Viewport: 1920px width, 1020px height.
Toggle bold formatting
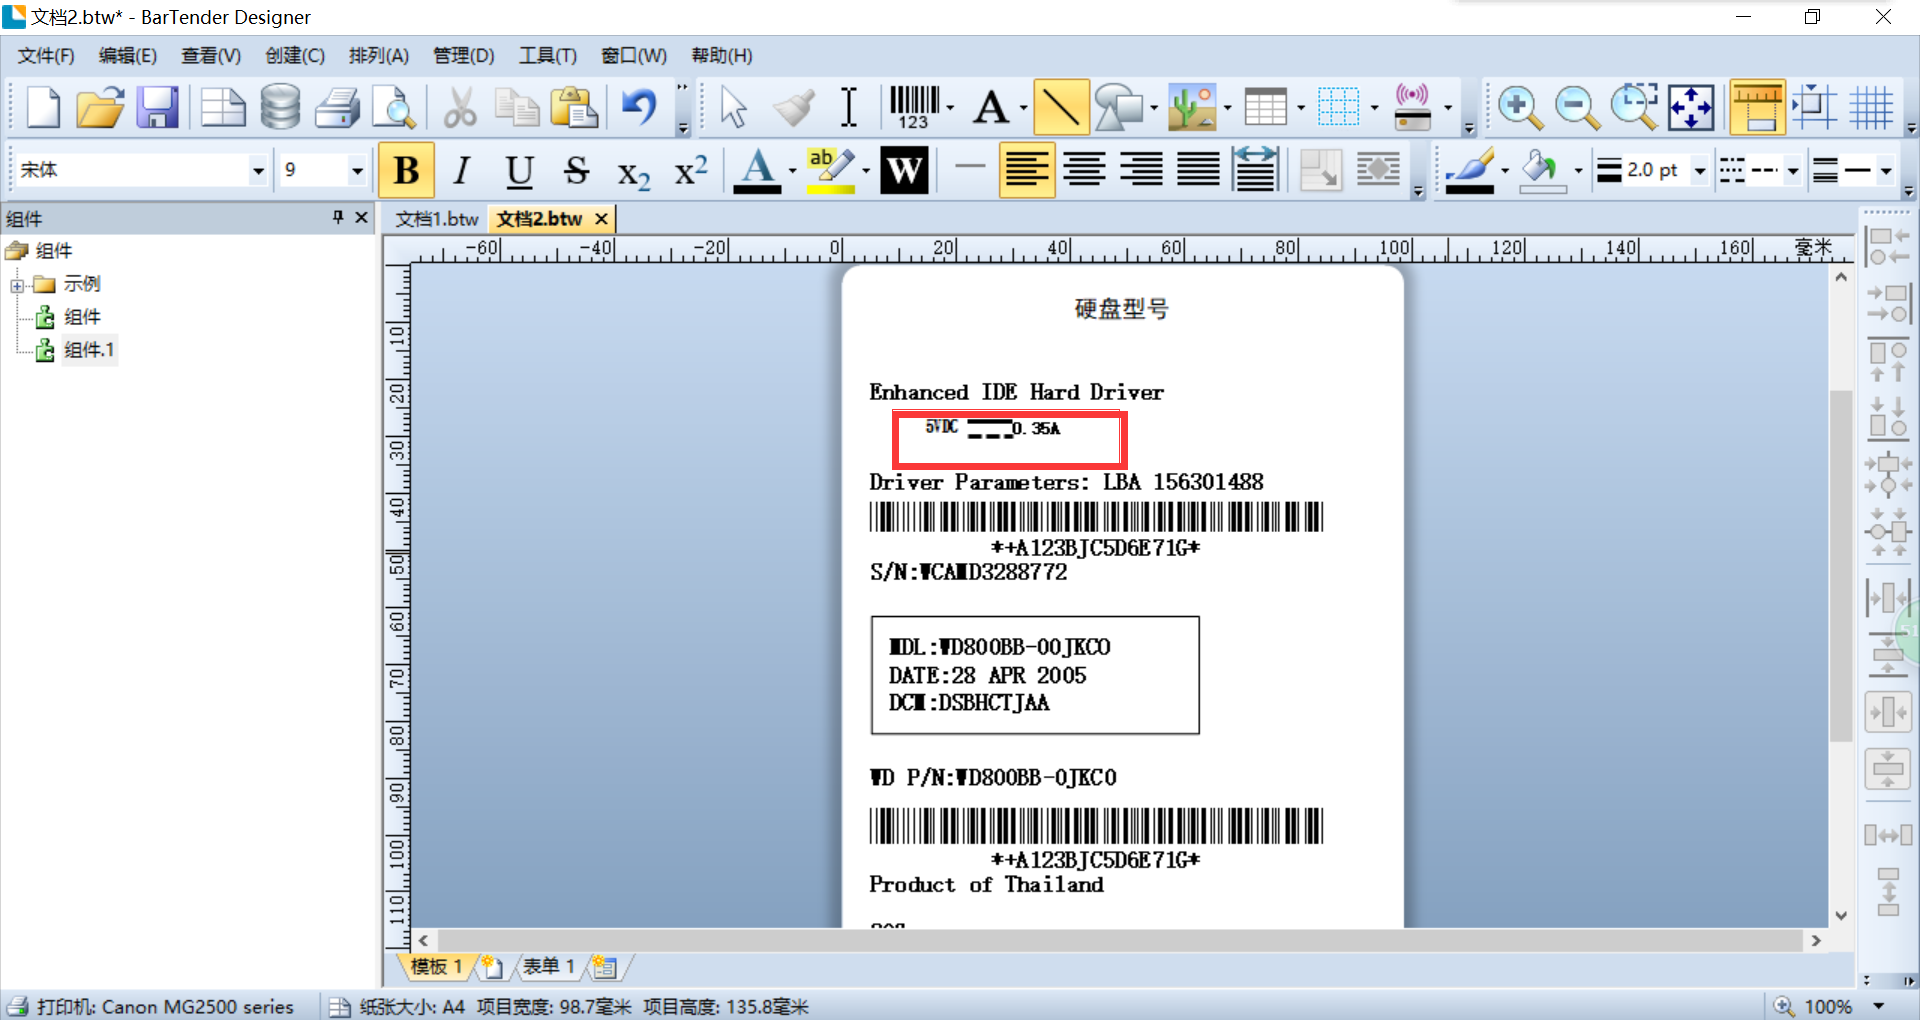point(406,170)
